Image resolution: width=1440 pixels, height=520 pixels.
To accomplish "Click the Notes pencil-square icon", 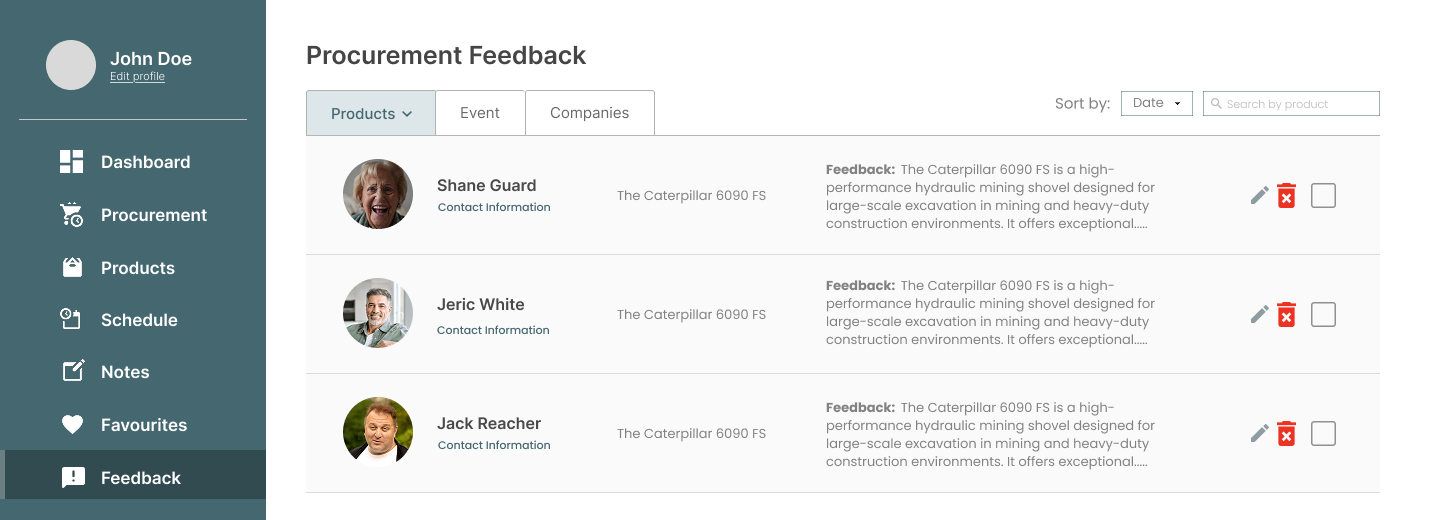I will 73,372.
